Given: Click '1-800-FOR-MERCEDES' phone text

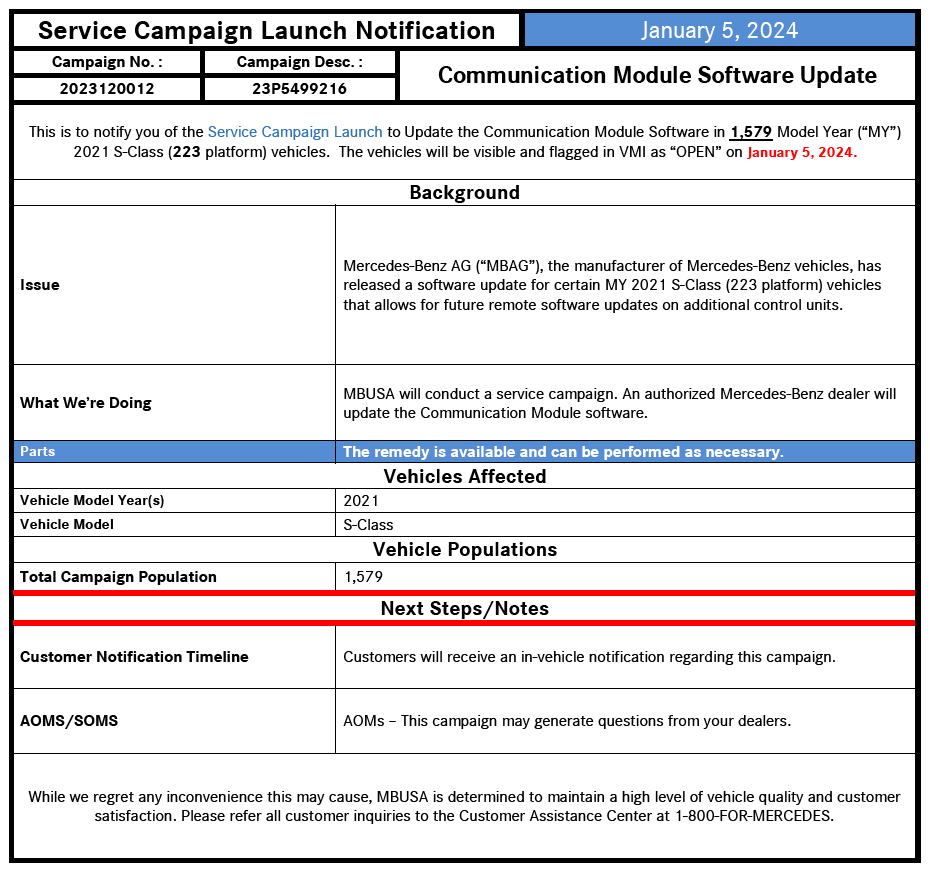Looking at the screenshot, I should click(754, 816).
